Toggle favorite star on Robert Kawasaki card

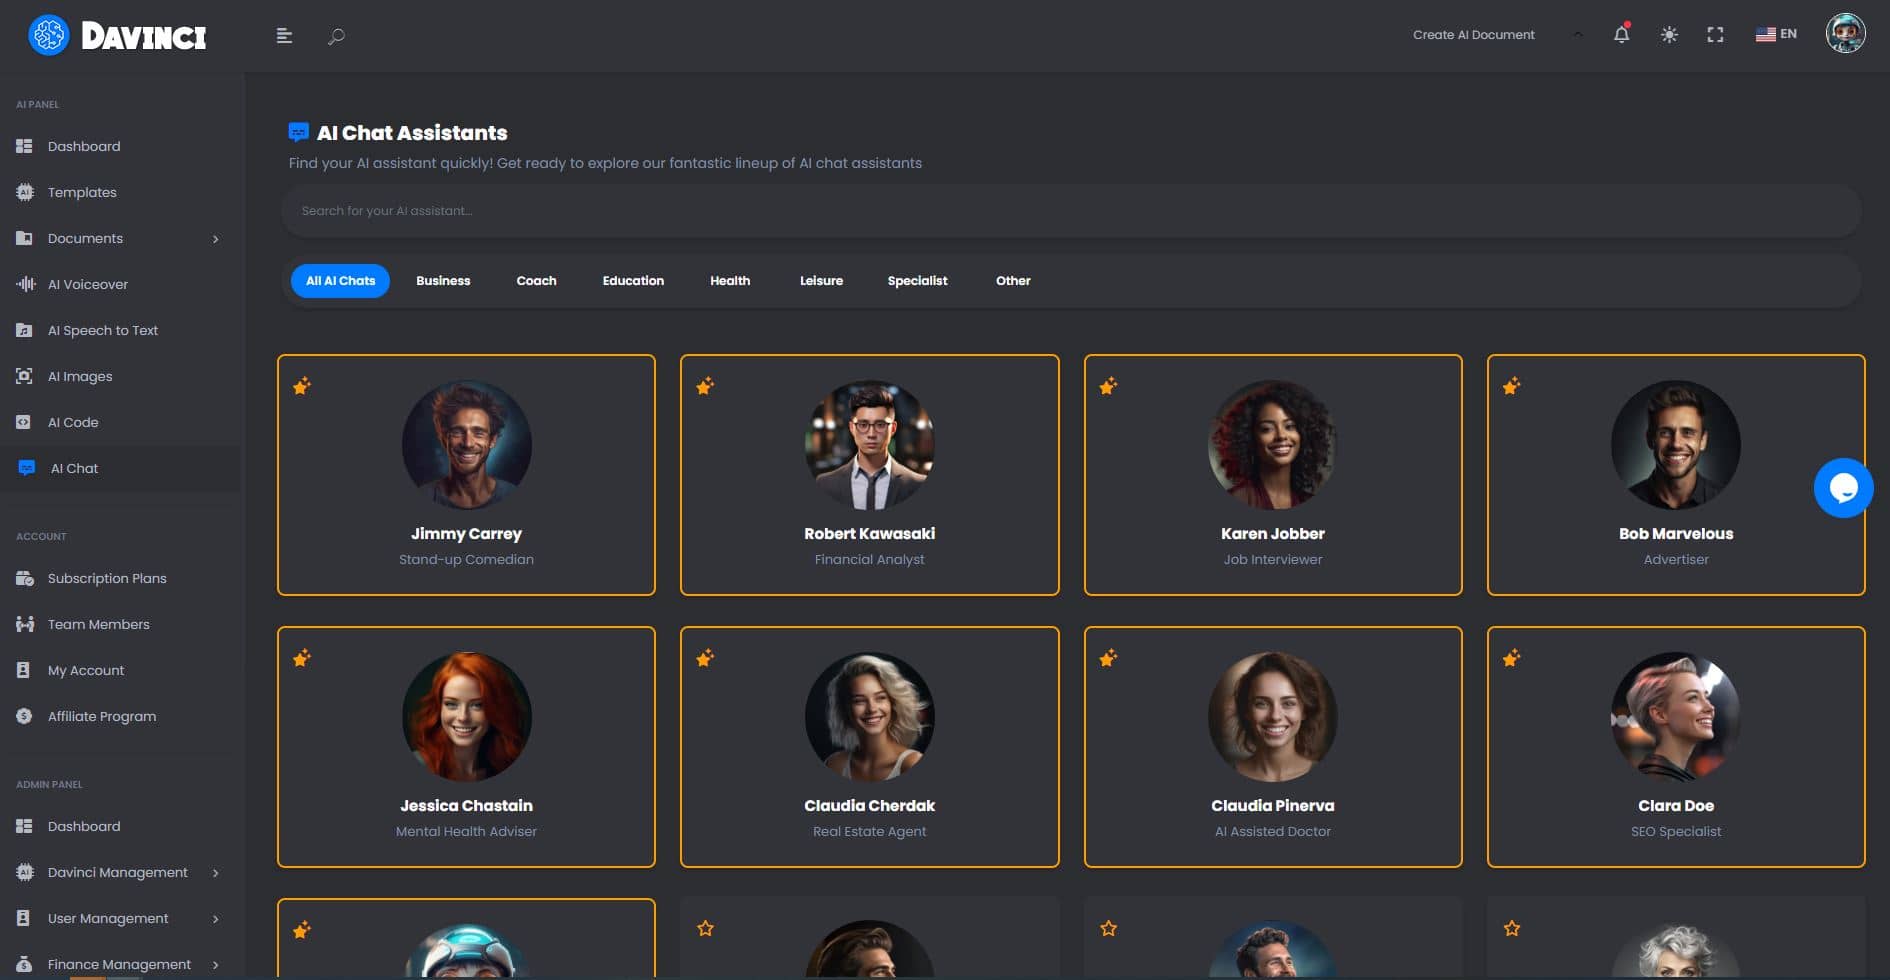(x=705, y=386)
